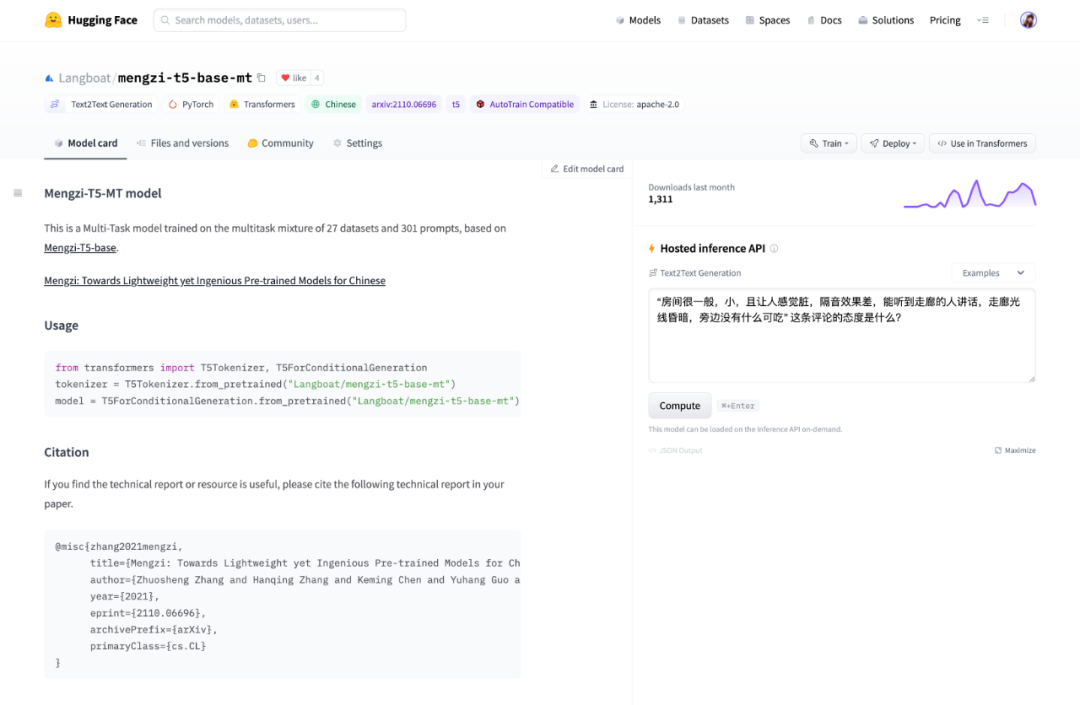Screen dimensions: 1080x705
Task: Open the table of contents icon
Action: tap(17, 193)
